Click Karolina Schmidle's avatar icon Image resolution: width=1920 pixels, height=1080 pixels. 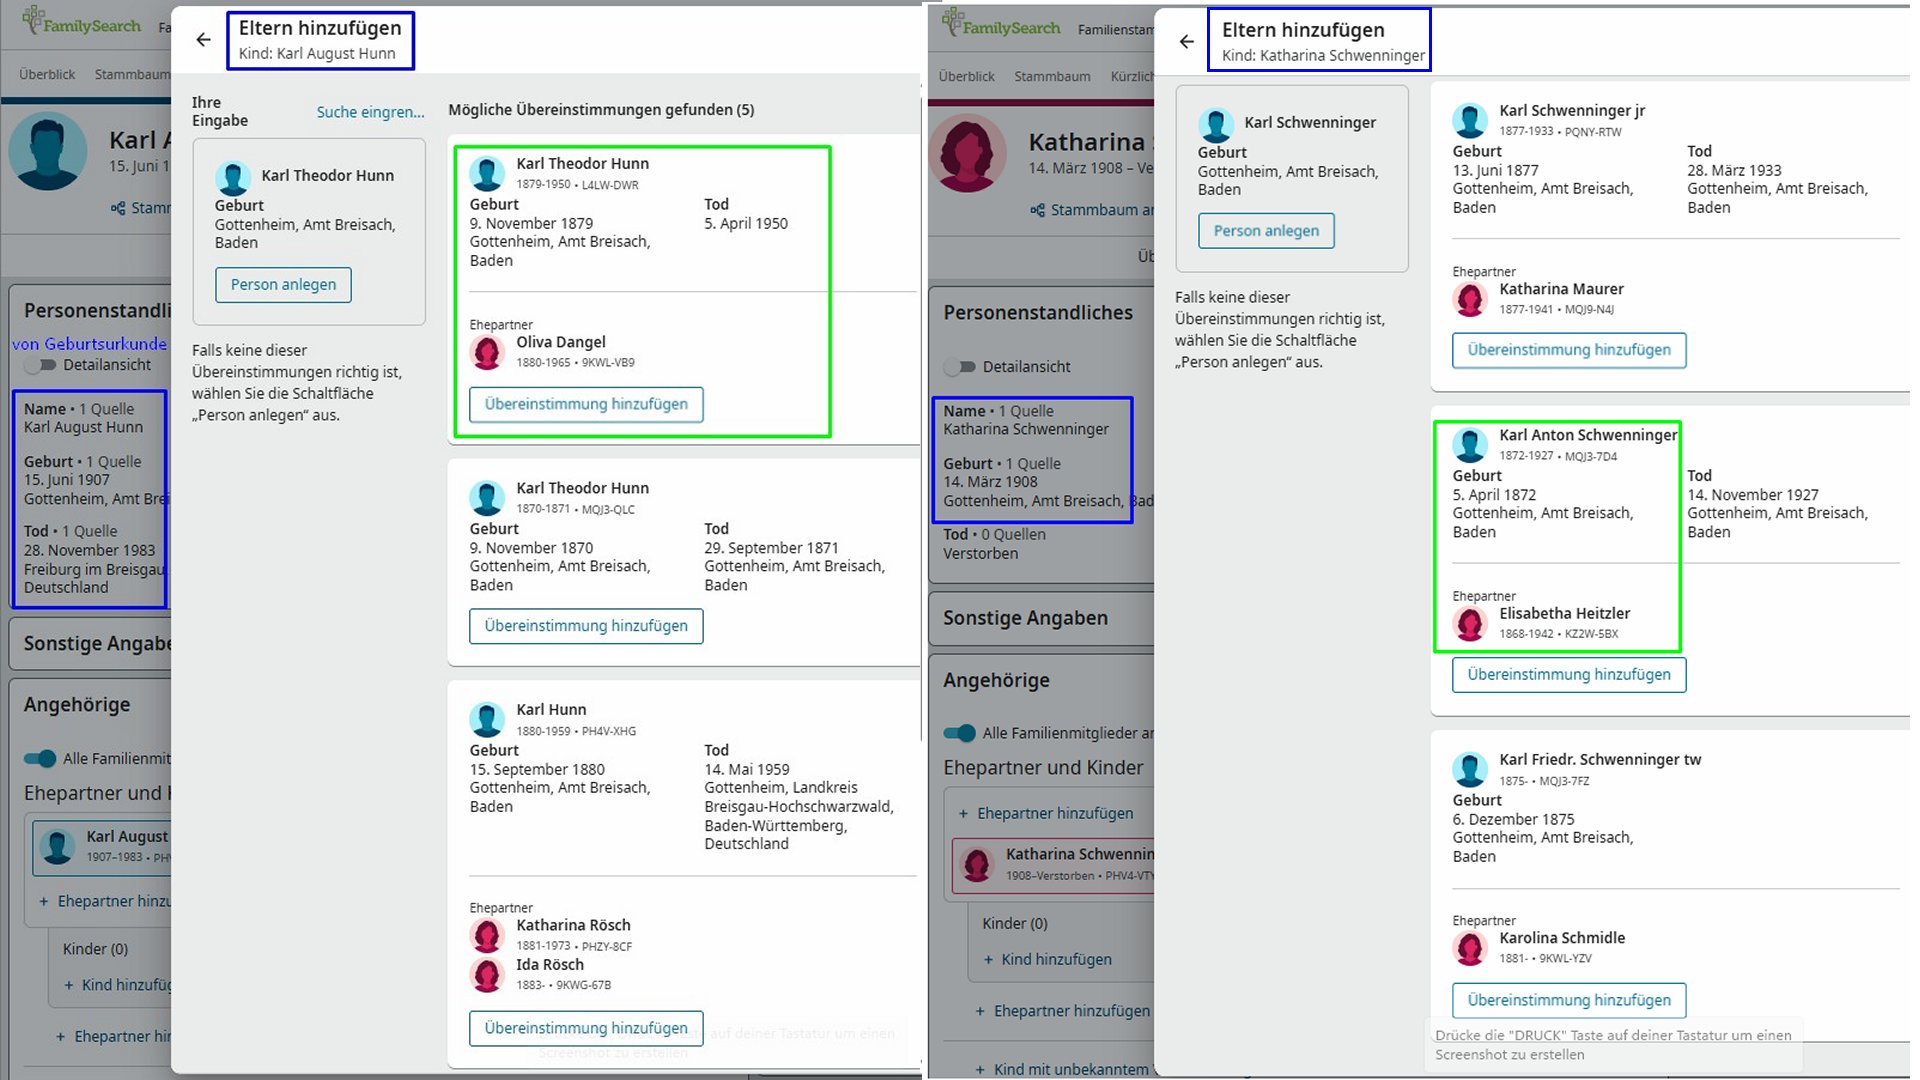click(1469, 947)
